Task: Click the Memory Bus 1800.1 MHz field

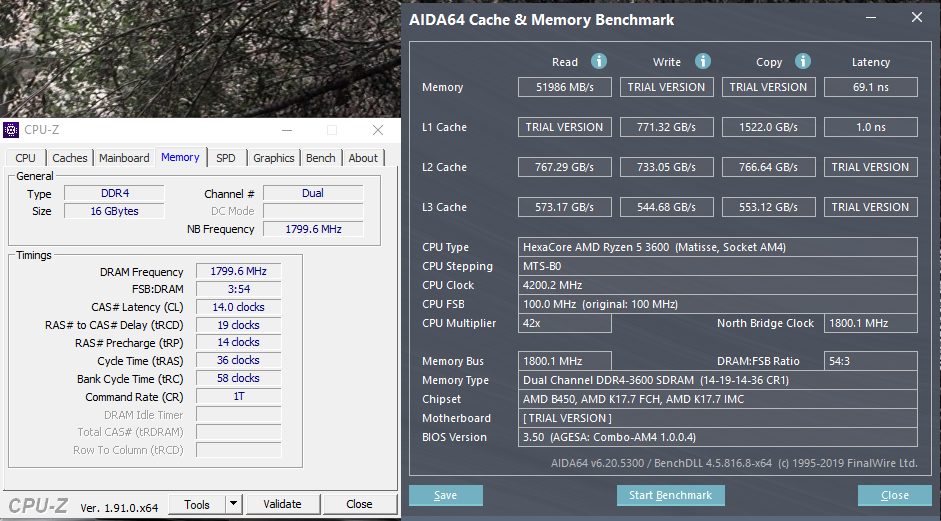Action: tap(565, 361)
